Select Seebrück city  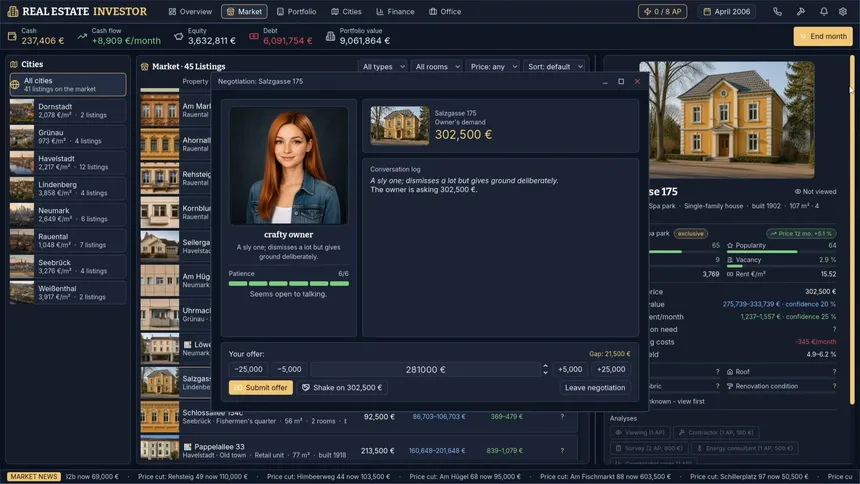(x=67, y=267)
